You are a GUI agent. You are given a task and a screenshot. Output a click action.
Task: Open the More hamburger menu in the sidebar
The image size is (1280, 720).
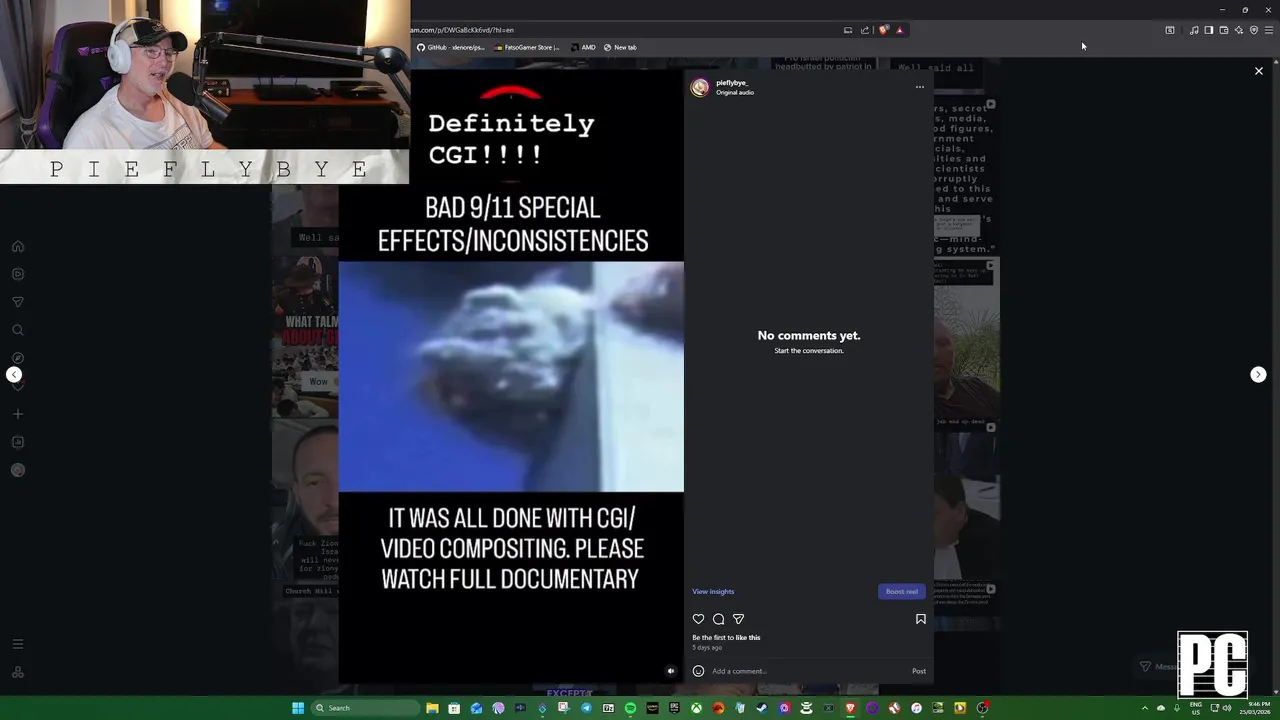(18, 644)
